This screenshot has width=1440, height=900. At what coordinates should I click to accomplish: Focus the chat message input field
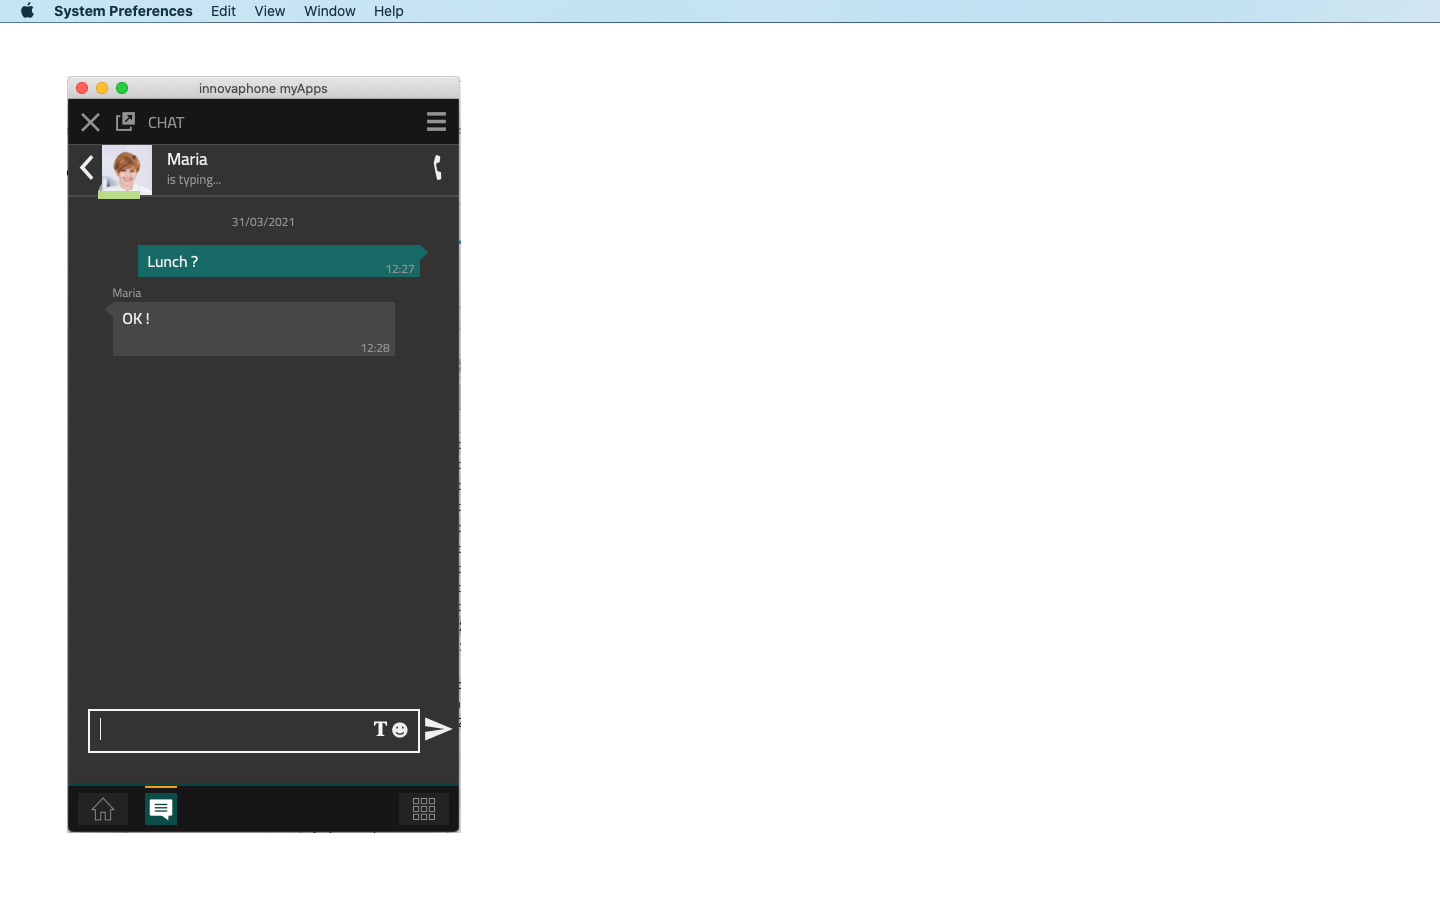coord(254,731)
